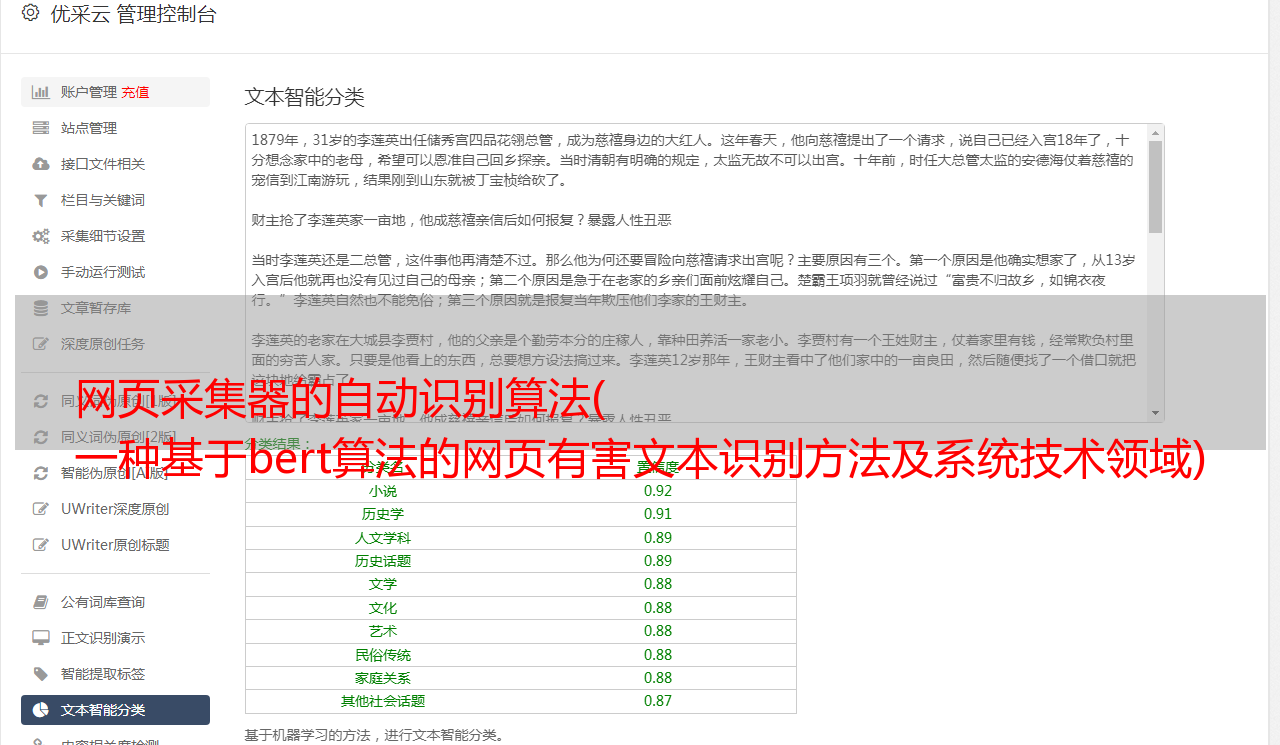Select the 其他社会话题 category cell
Screen dimensions: 1280x745
383,701
